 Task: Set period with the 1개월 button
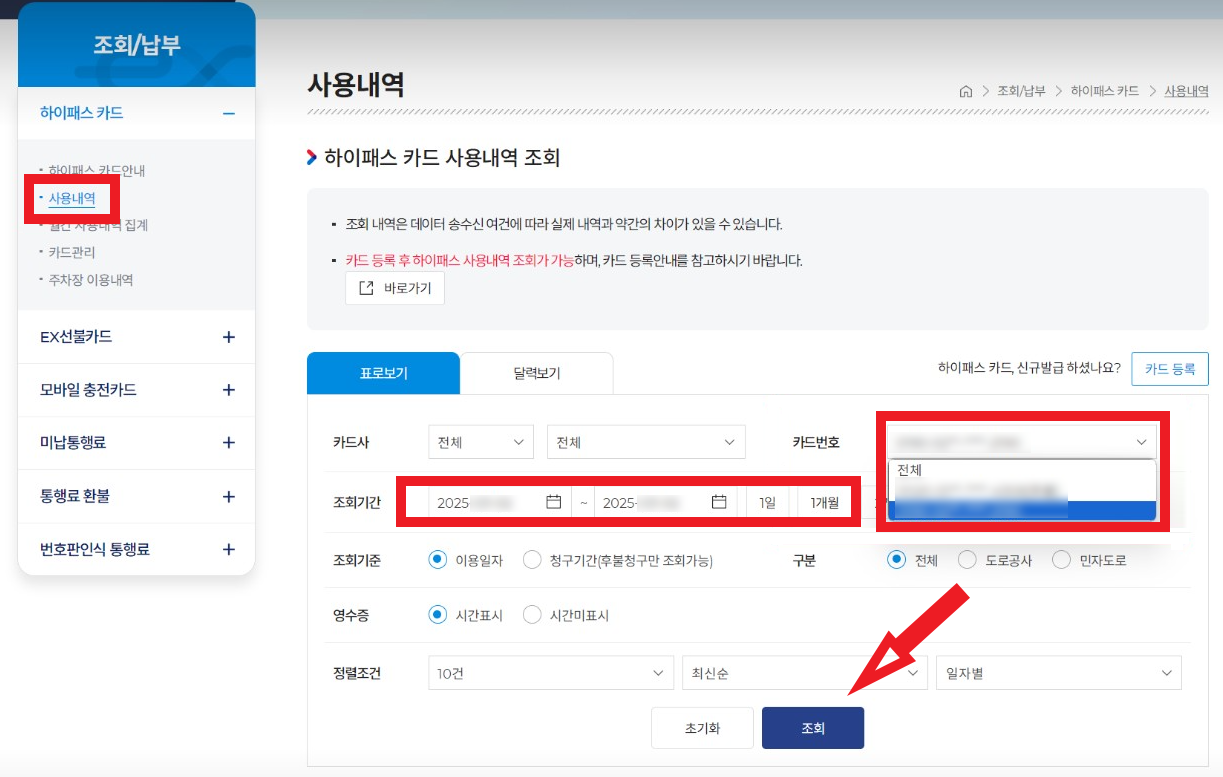[x=825, y=502]
